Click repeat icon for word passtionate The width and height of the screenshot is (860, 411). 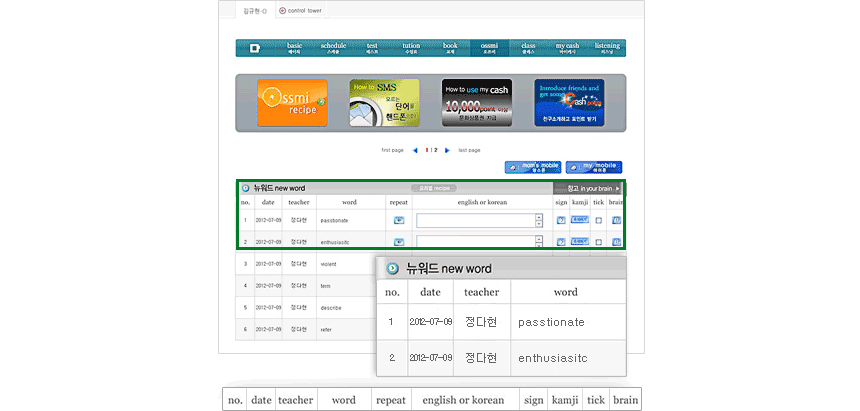coord(399,221)
